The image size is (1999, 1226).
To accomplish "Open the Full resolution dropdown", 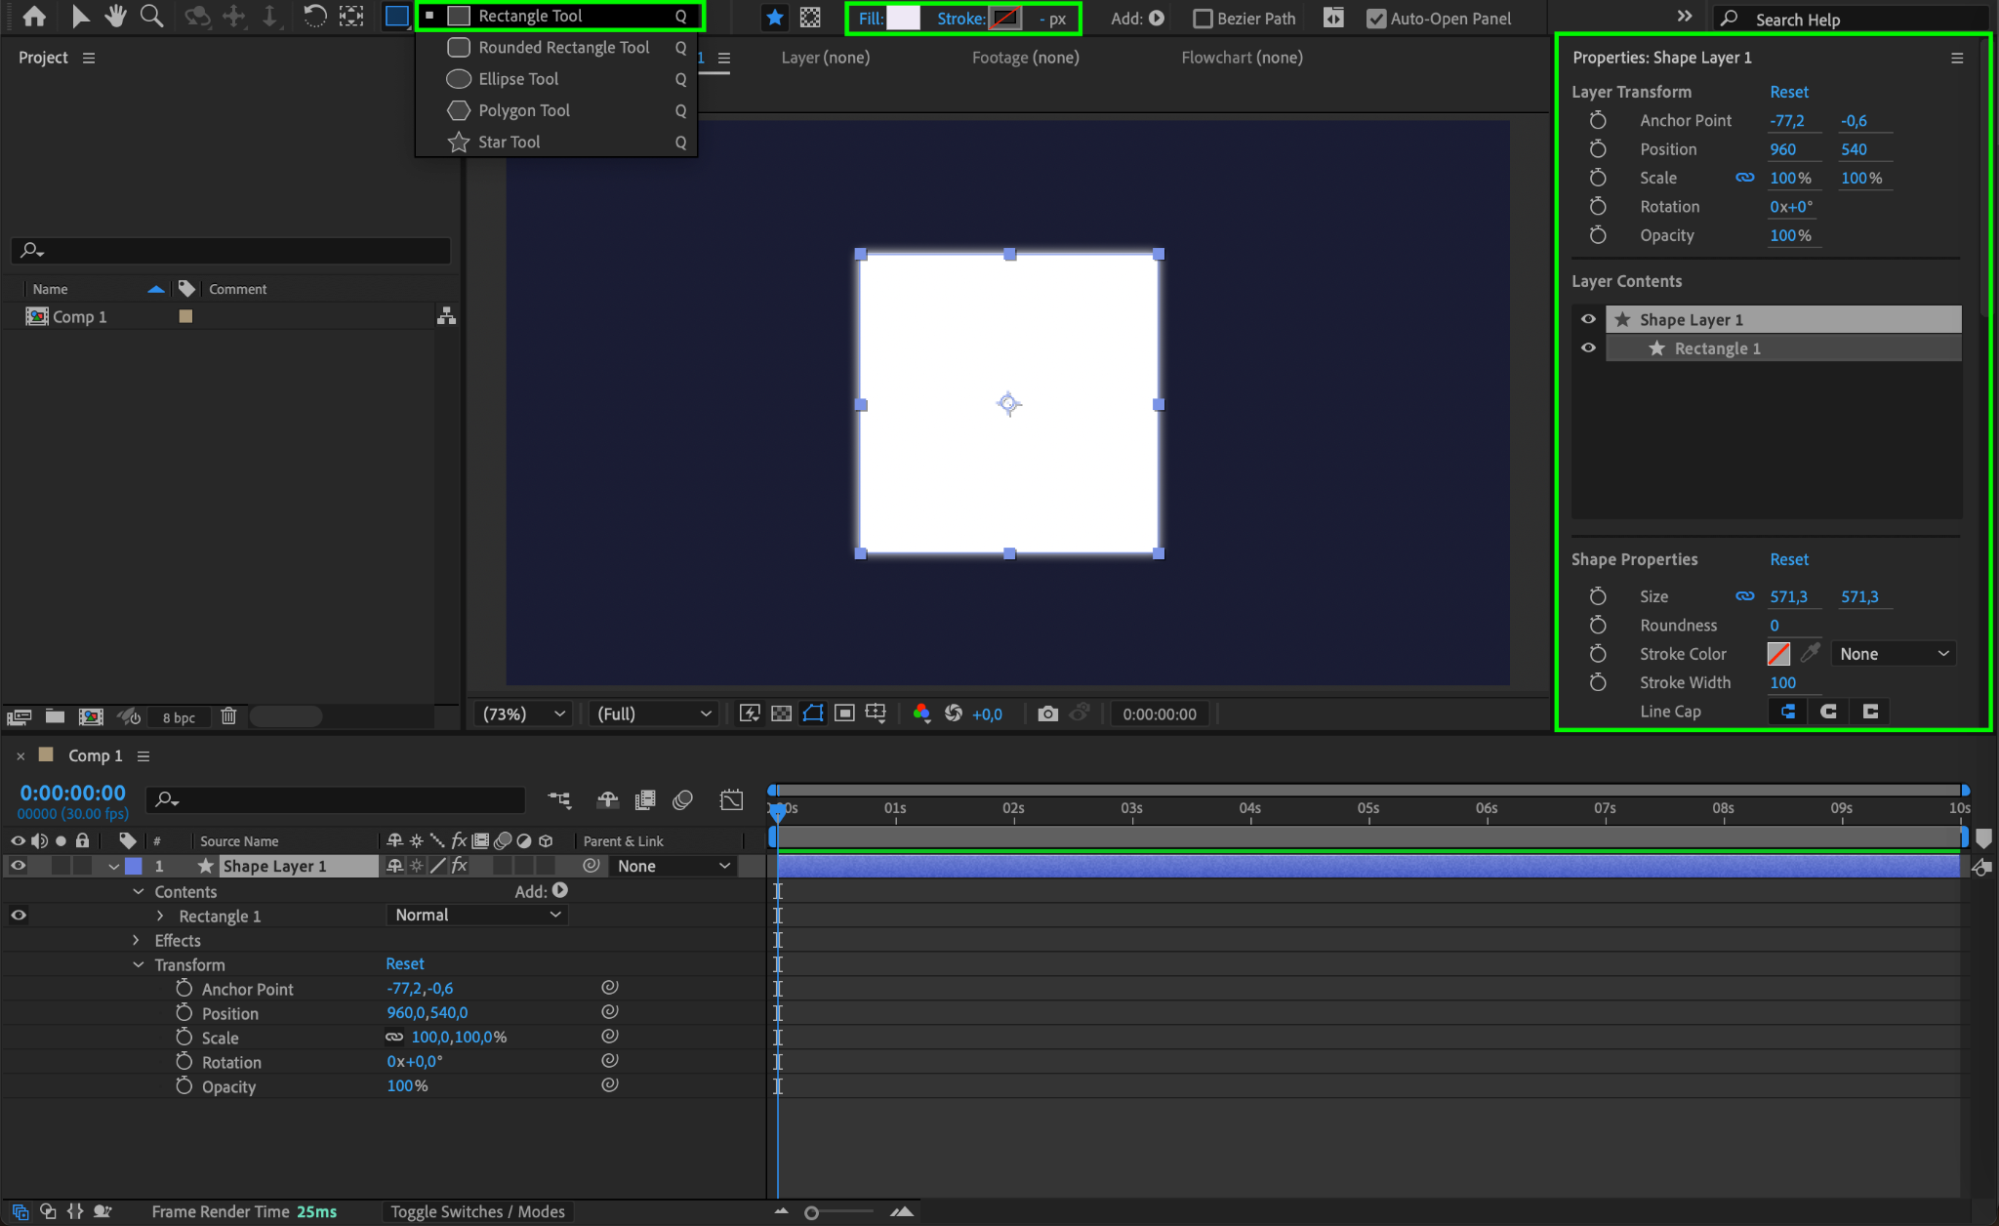I will tap(653, 714).
